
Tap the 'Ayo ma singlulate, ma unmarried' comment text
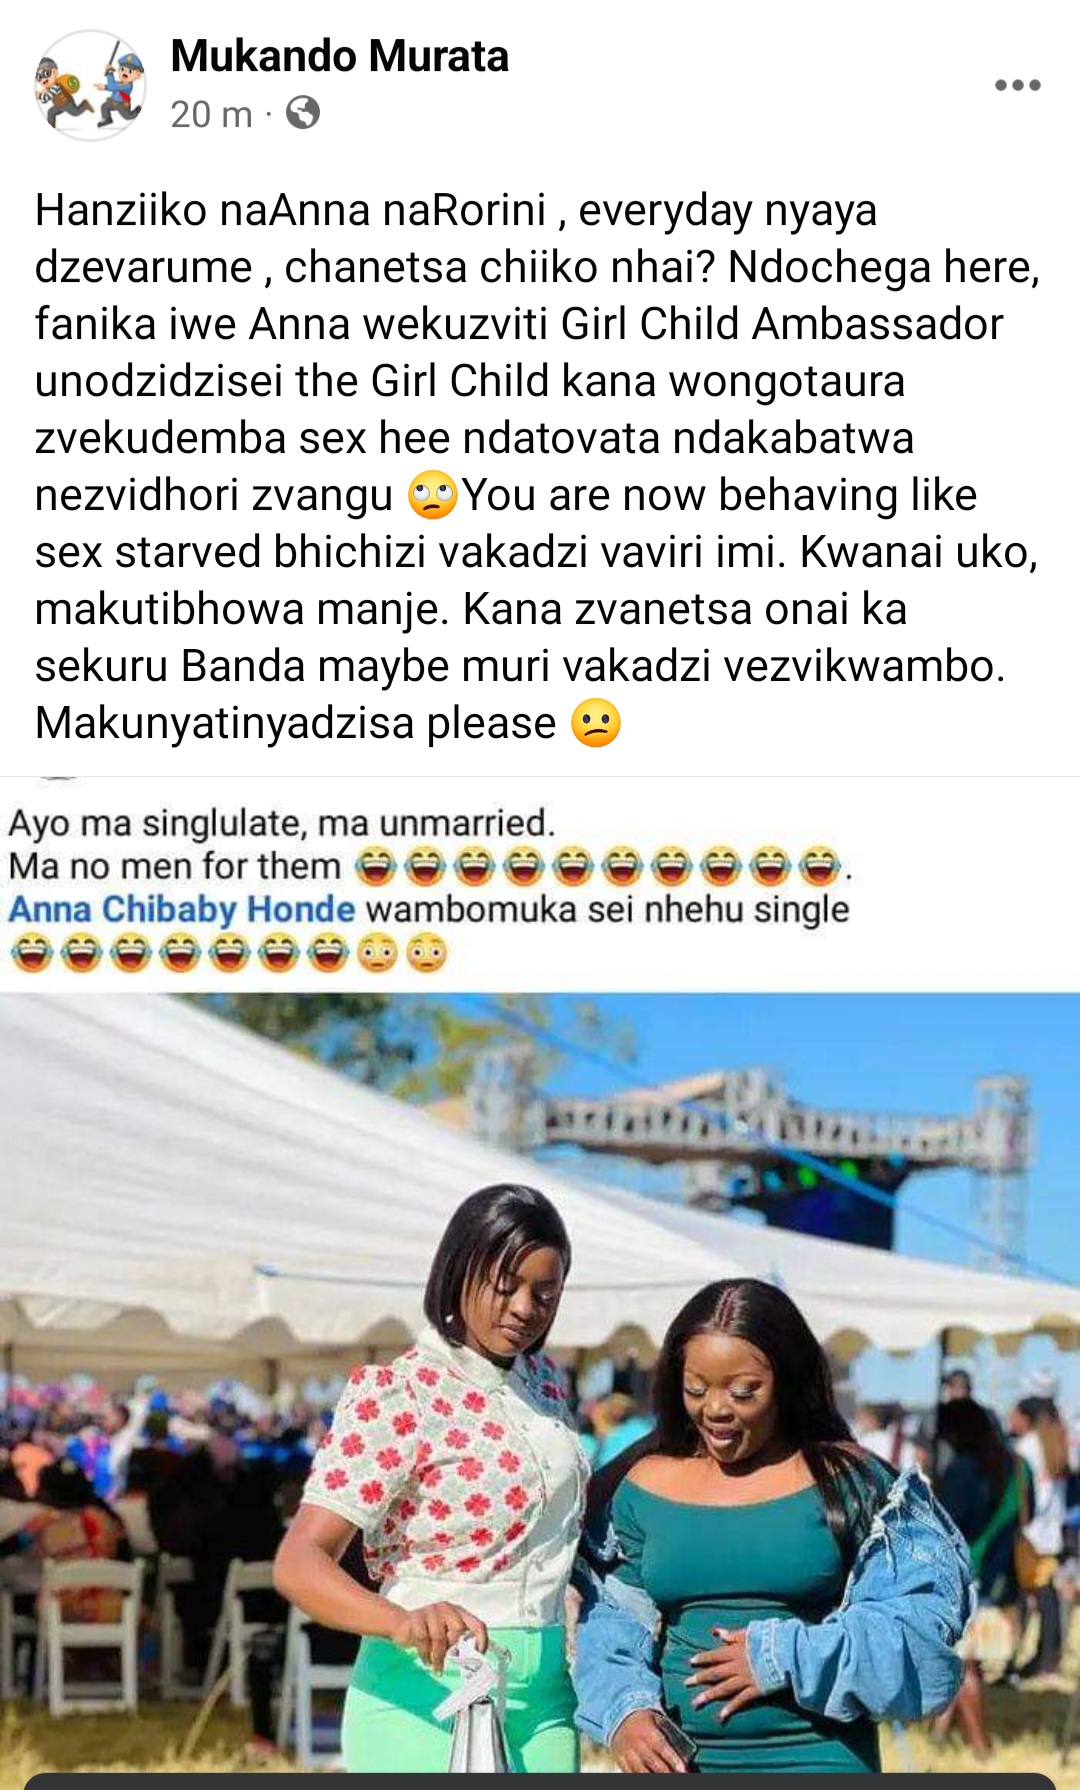click(281, 823)
